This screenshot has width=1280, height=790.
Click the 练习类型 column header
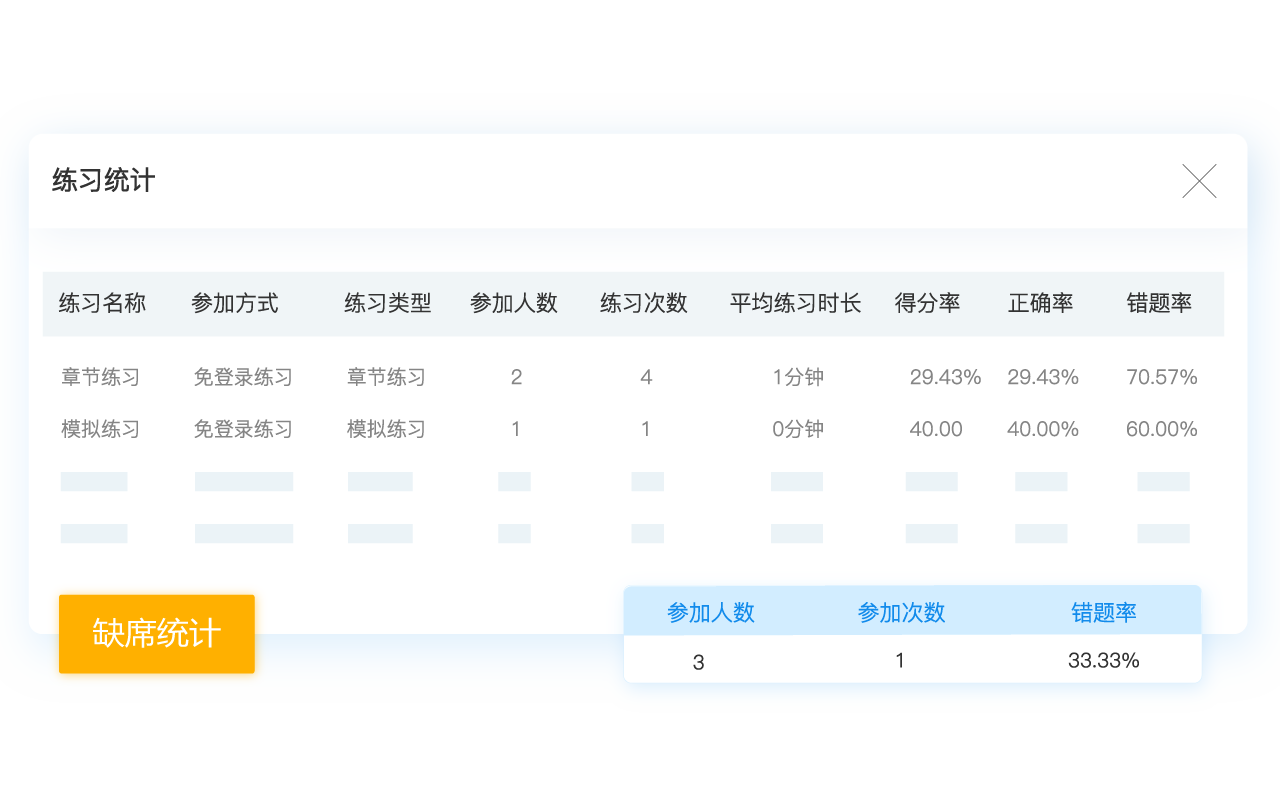click(x=388, y=304)
